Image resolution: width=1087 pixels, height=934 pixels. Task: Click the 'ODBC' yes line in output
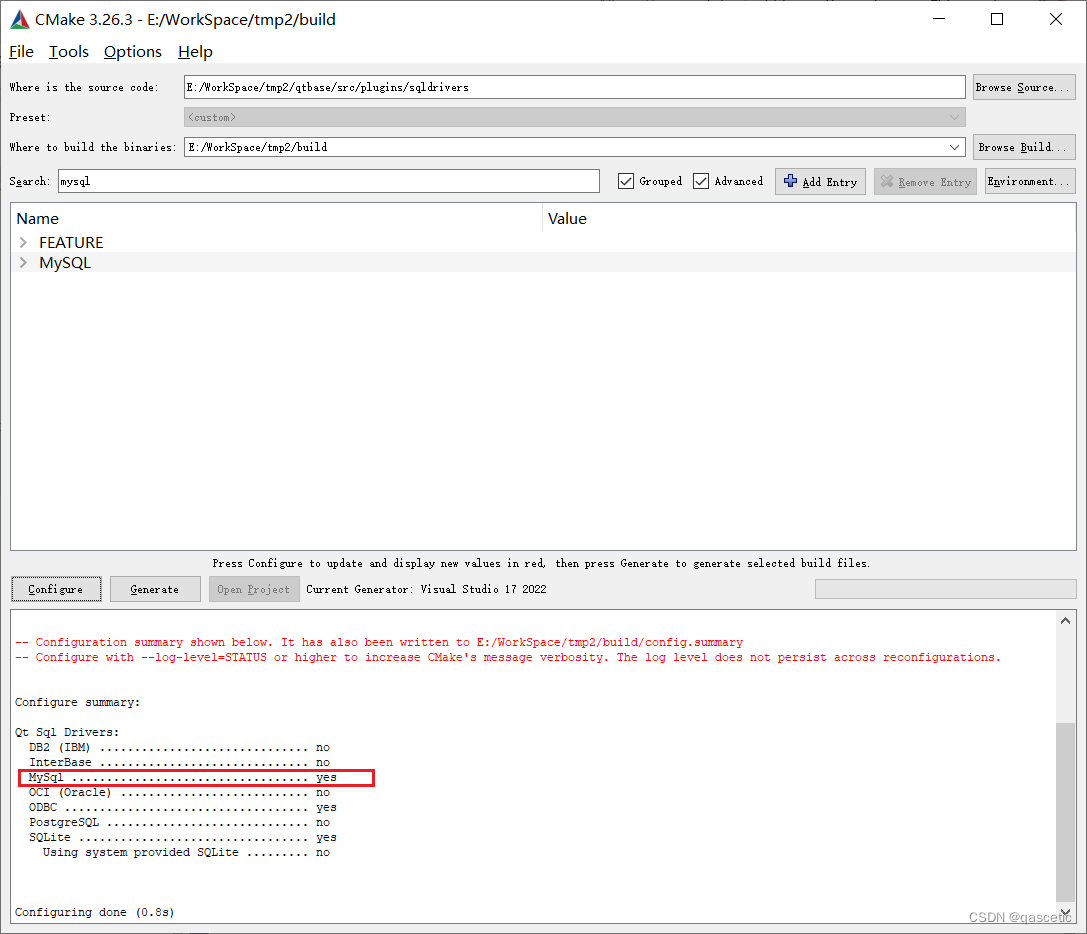click(x=182, y=807)
